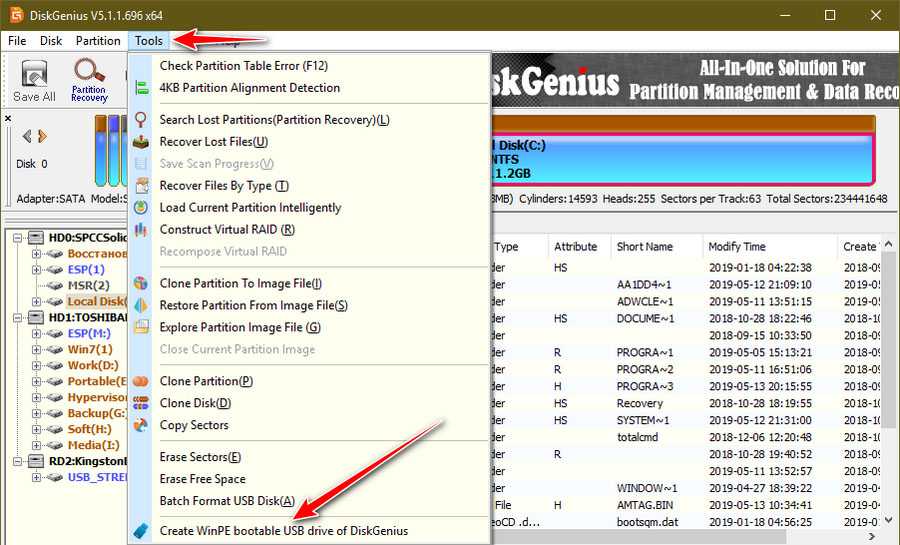Click the Copy Sectors menu icon
This screenshot has height=545, width=900.
tap(141, 425)
